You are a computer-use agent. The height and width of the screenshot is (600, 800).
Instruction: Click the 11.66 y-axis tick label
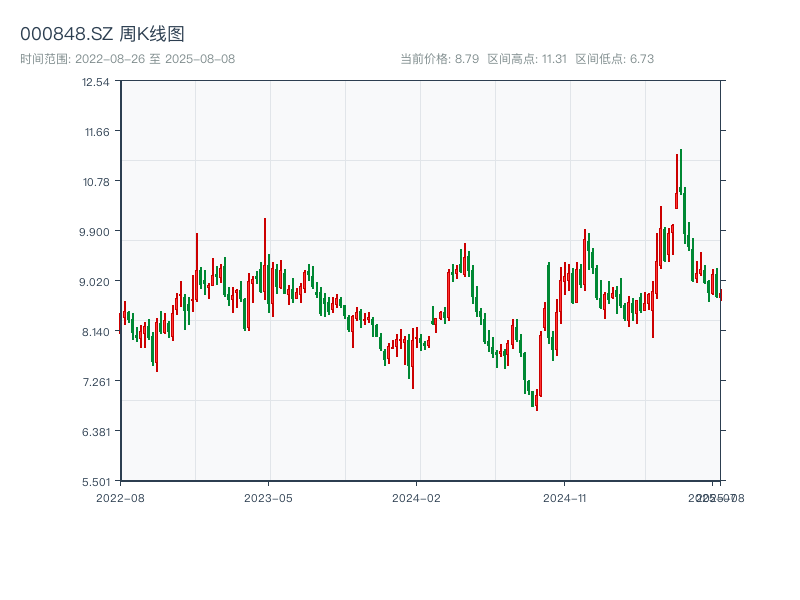pyautogui.click(x=97, y=132)
